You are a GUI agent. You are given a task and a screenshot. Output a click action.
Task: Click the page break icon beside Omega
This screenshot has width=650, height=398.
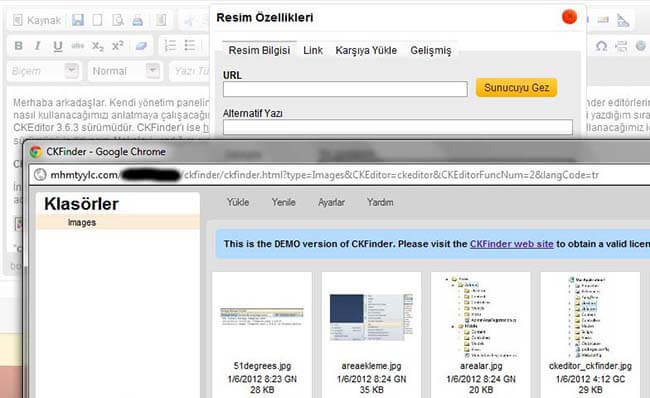[621, 46]
